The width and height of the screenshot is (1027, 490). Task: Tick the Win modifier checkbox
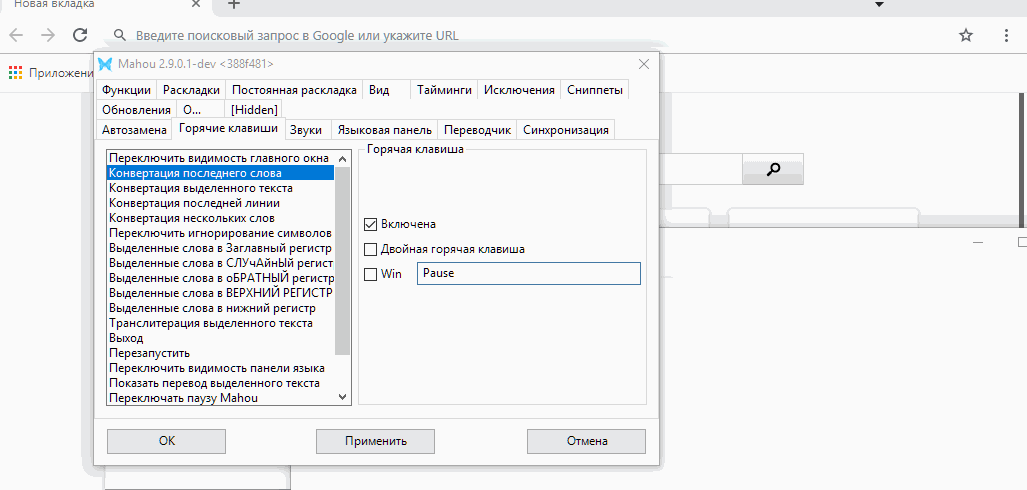(371, 274)
